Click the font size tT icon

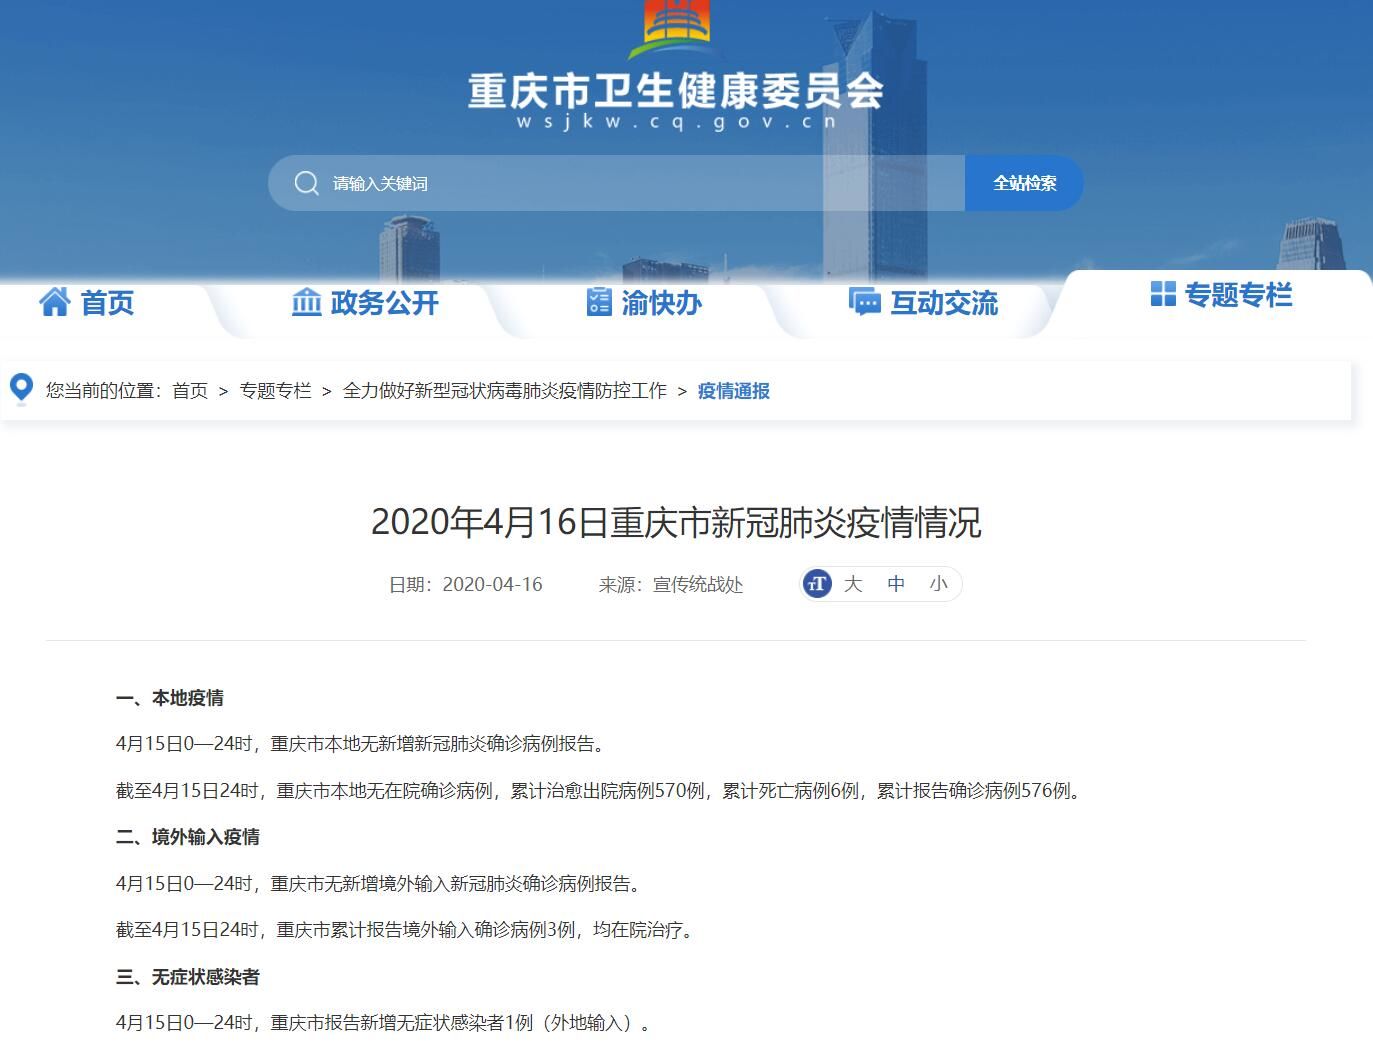817,584
